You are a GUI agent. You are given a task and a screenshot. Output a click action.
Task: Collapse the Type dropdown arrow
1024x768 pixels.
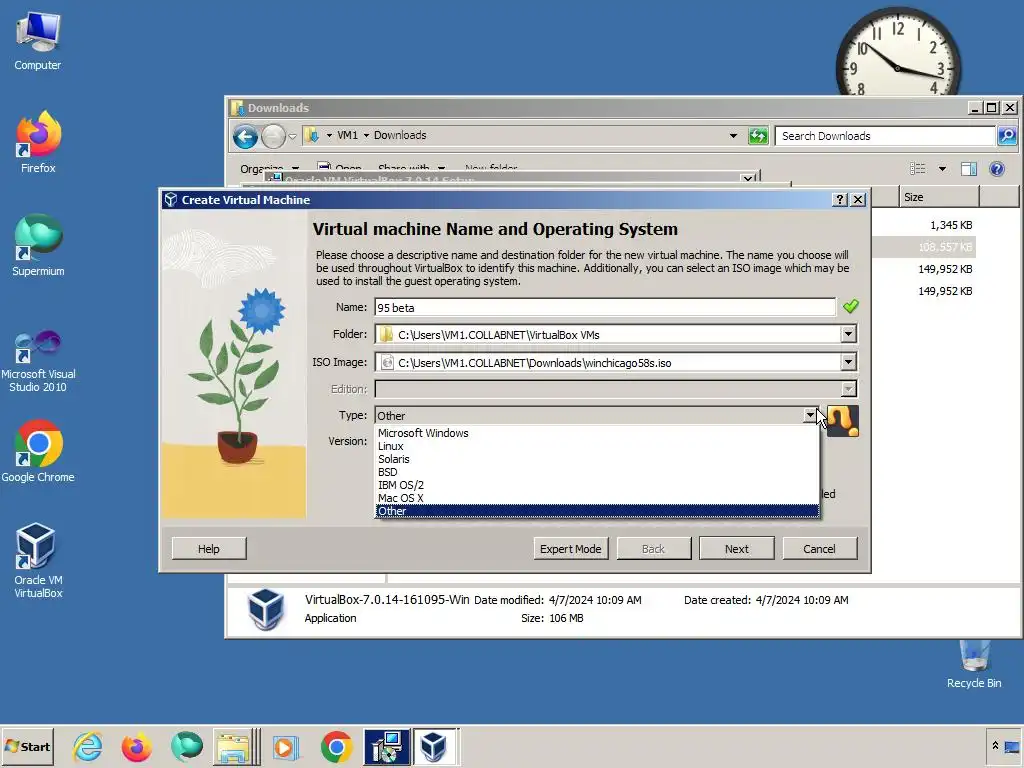[x=810, y=415]
